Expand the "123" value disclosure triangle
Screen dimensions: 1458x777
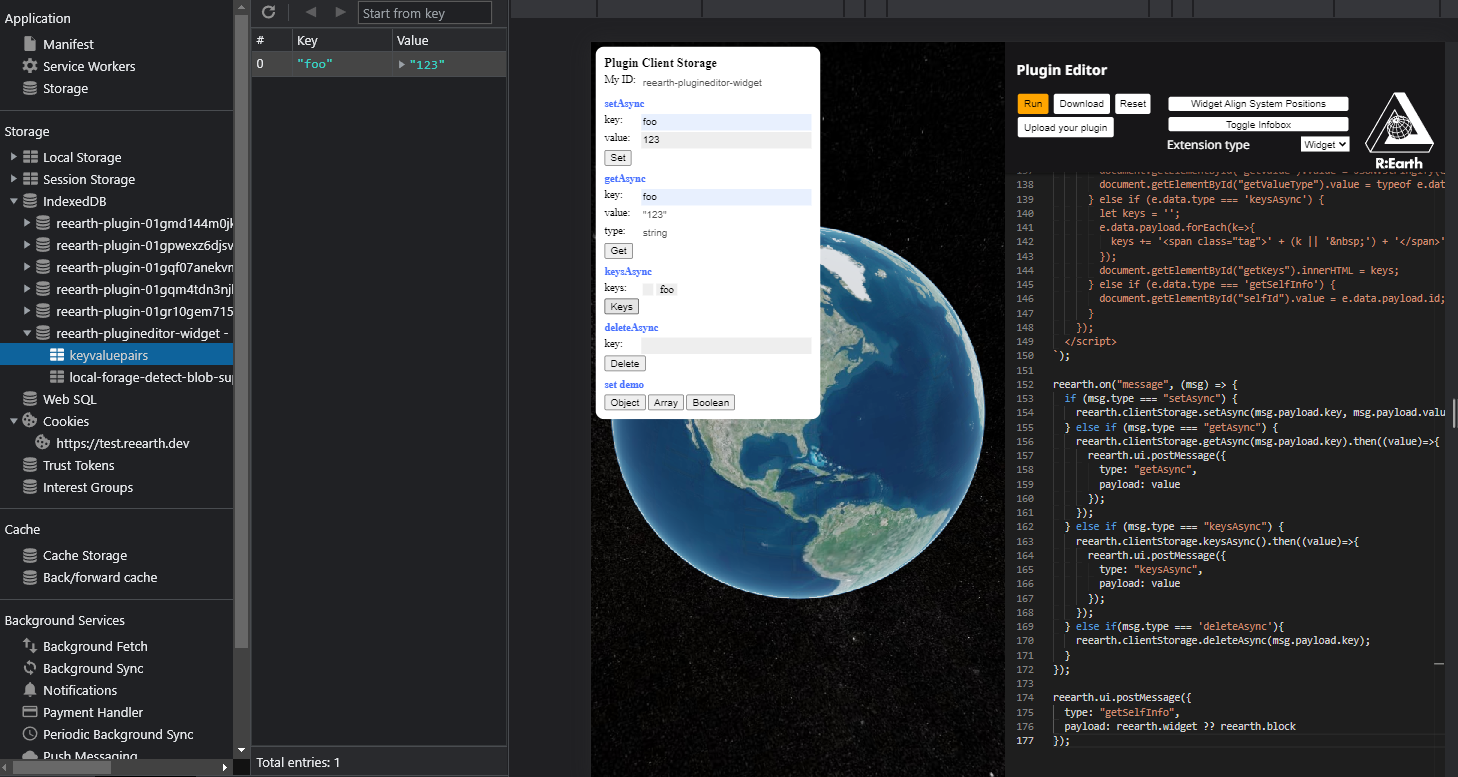pos(402,64)
